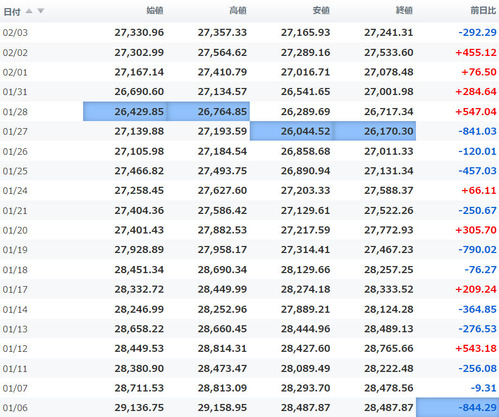This screenshot has width=499, height=417.
Task: Select high value 28,690.34
Action: click(222, 269)
